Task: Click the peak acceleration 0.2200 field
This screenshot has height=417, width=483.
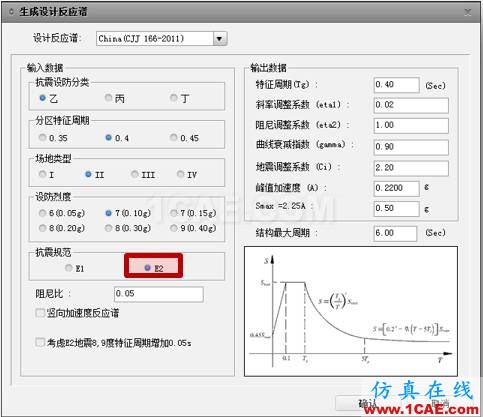Action: [396, 188]
